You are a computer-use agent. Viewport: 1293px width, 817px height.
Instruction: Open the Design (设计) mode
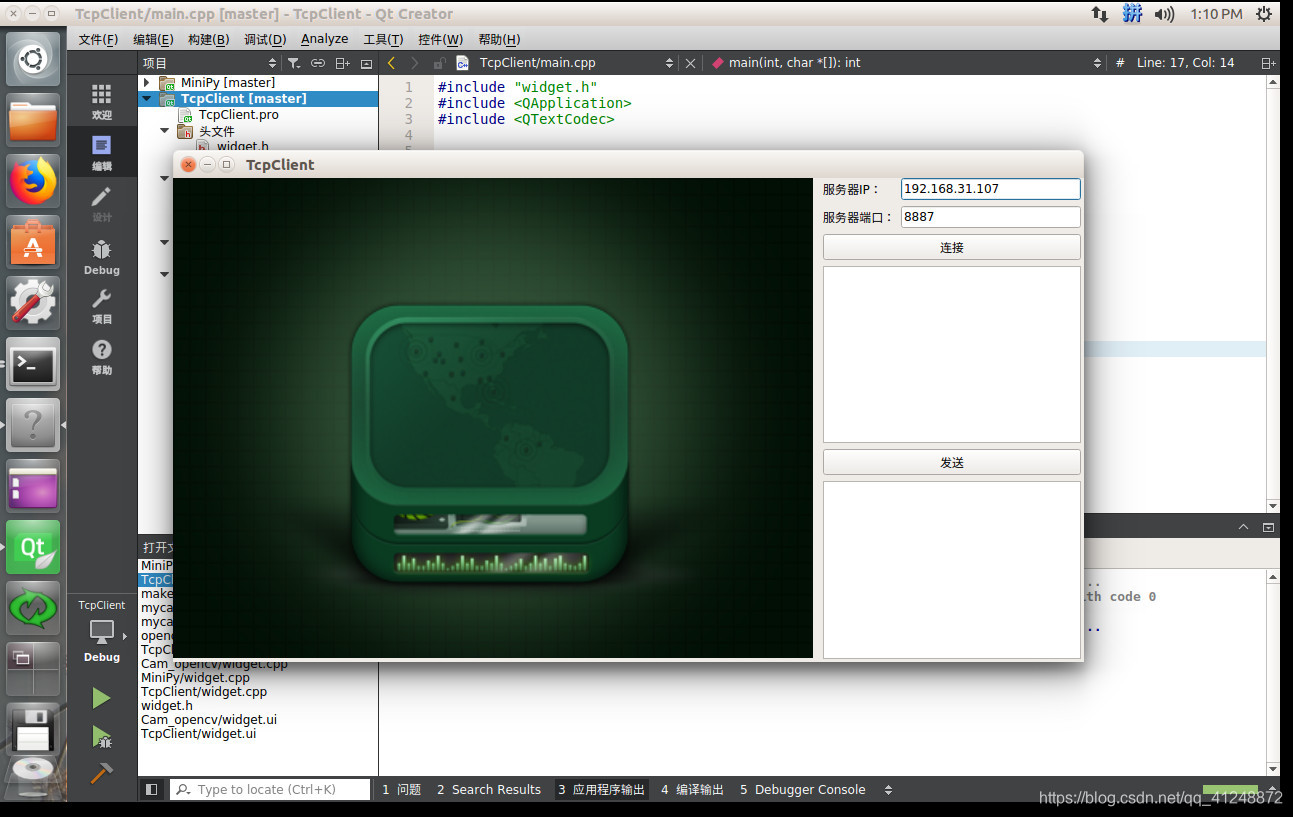101,203
